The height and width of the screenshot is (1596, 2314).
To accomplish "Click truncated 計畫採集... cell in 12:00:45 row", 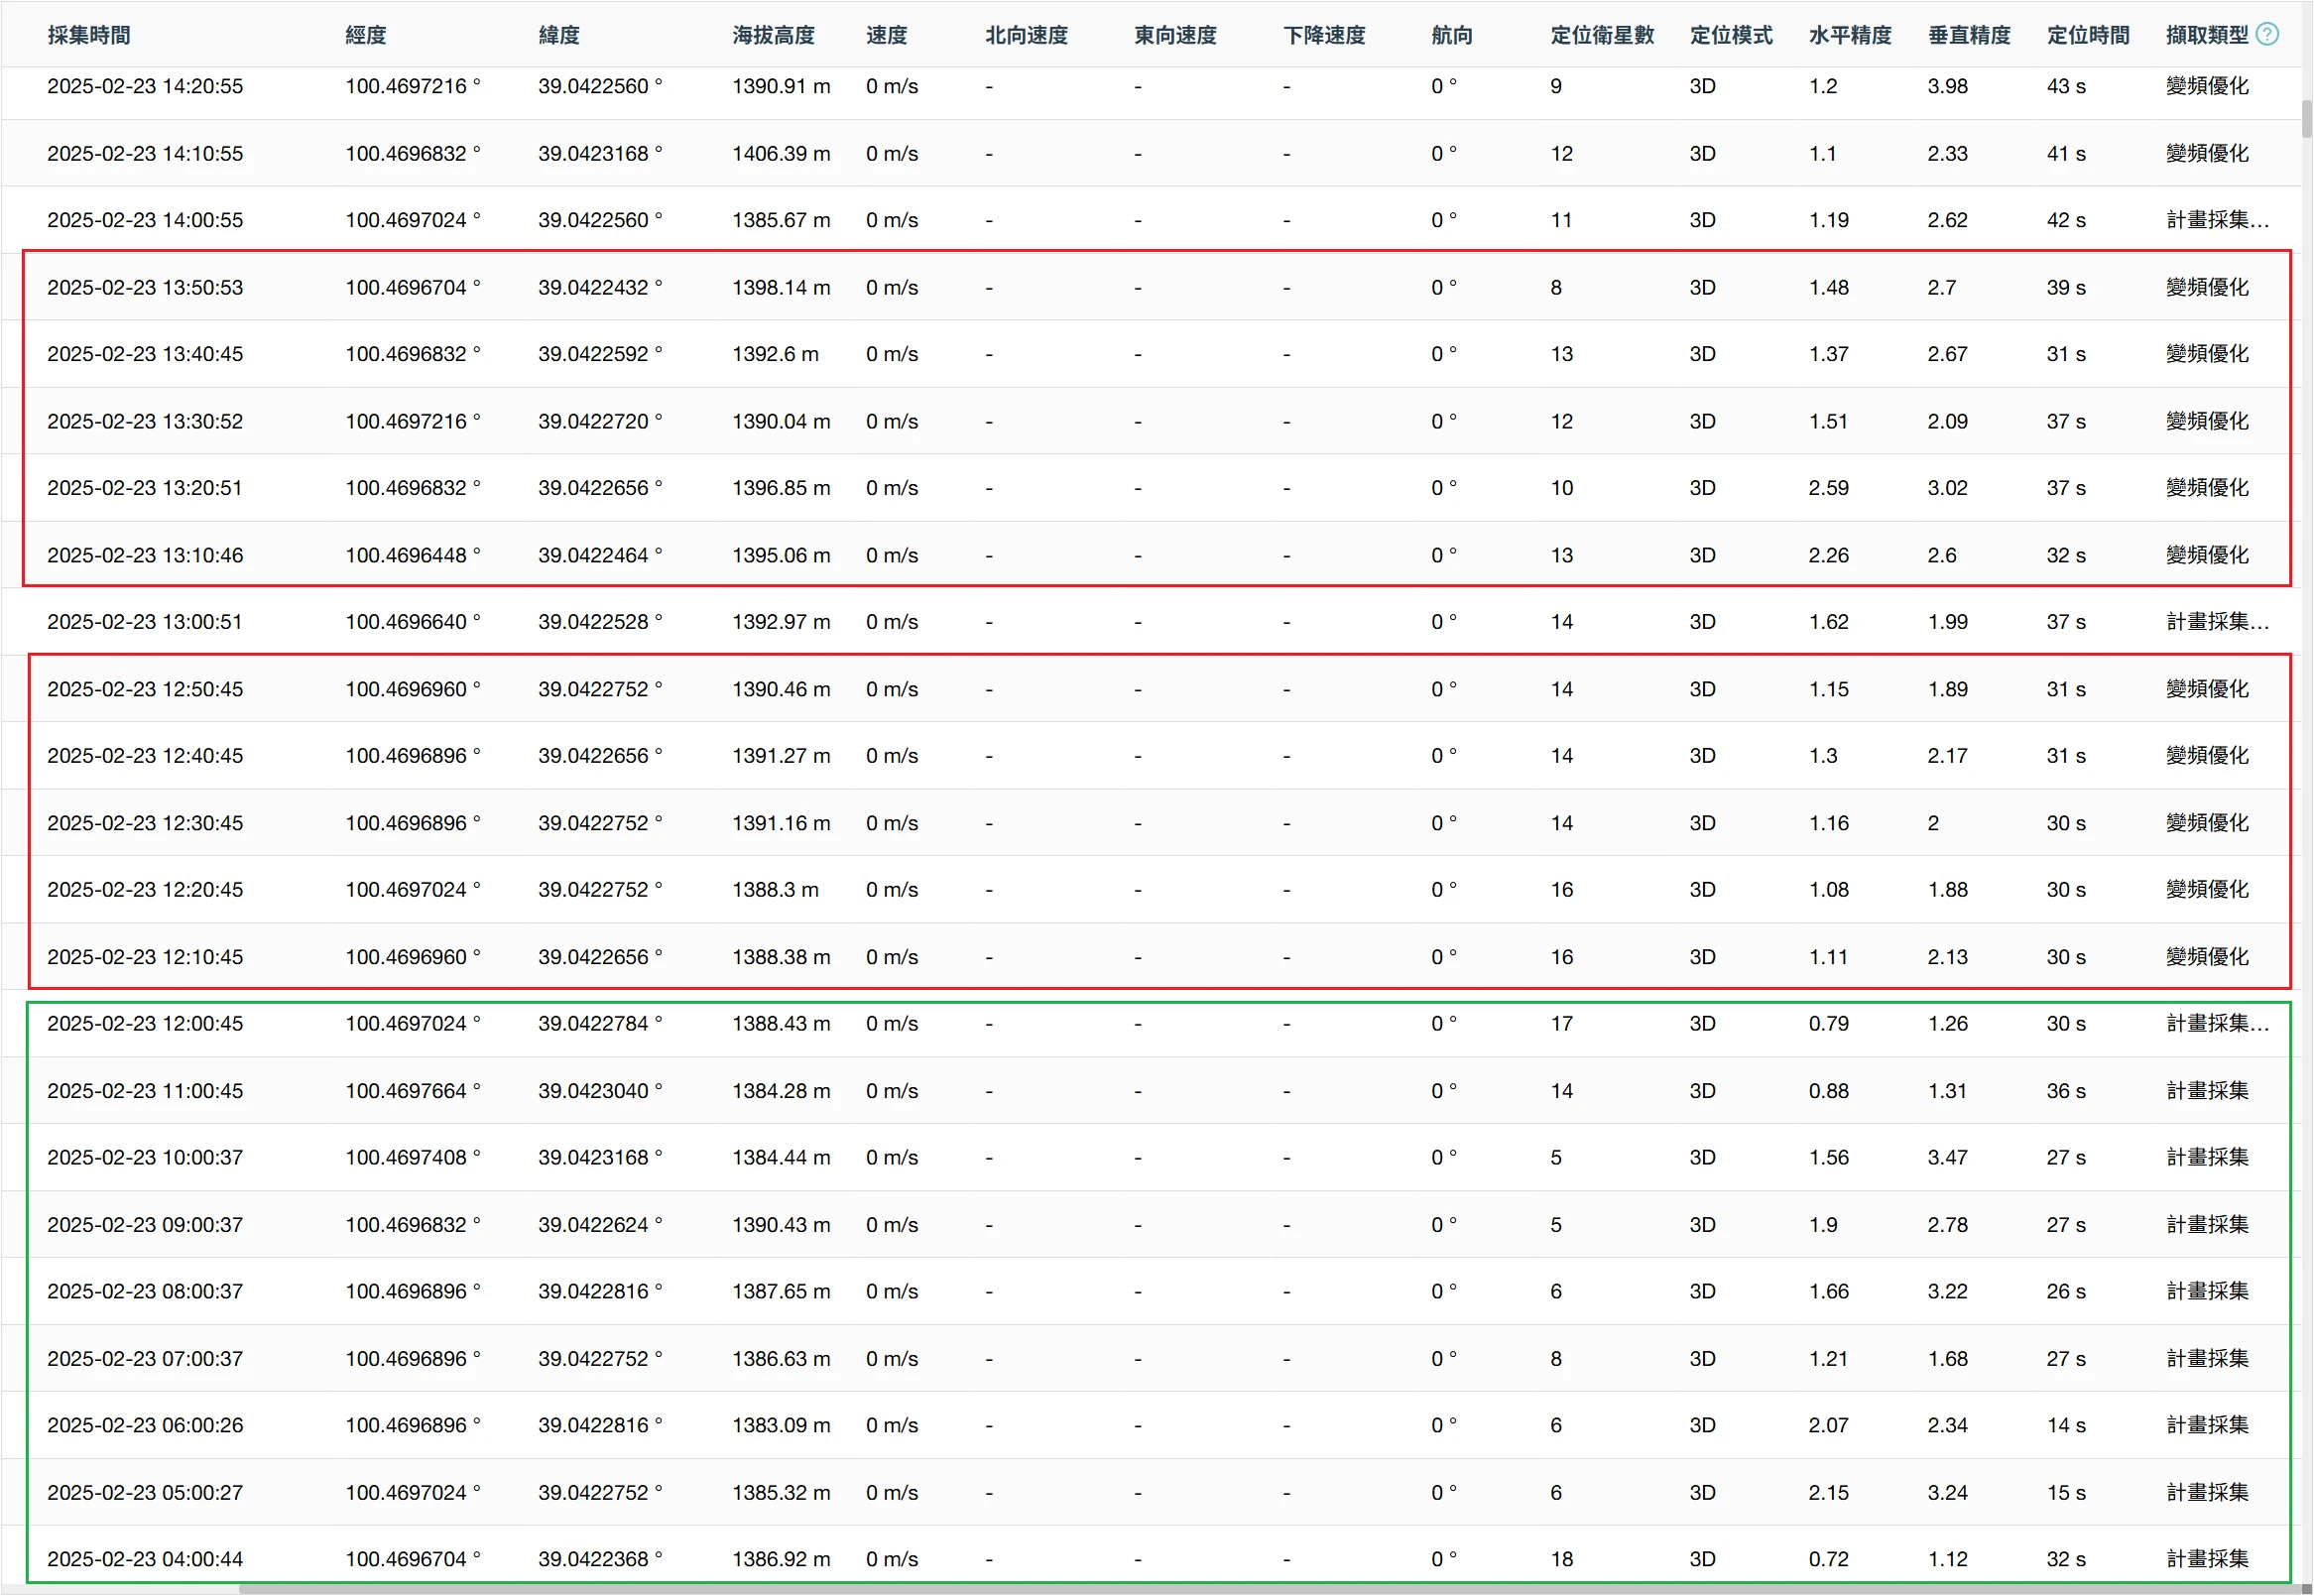I will point(2217,1024).
